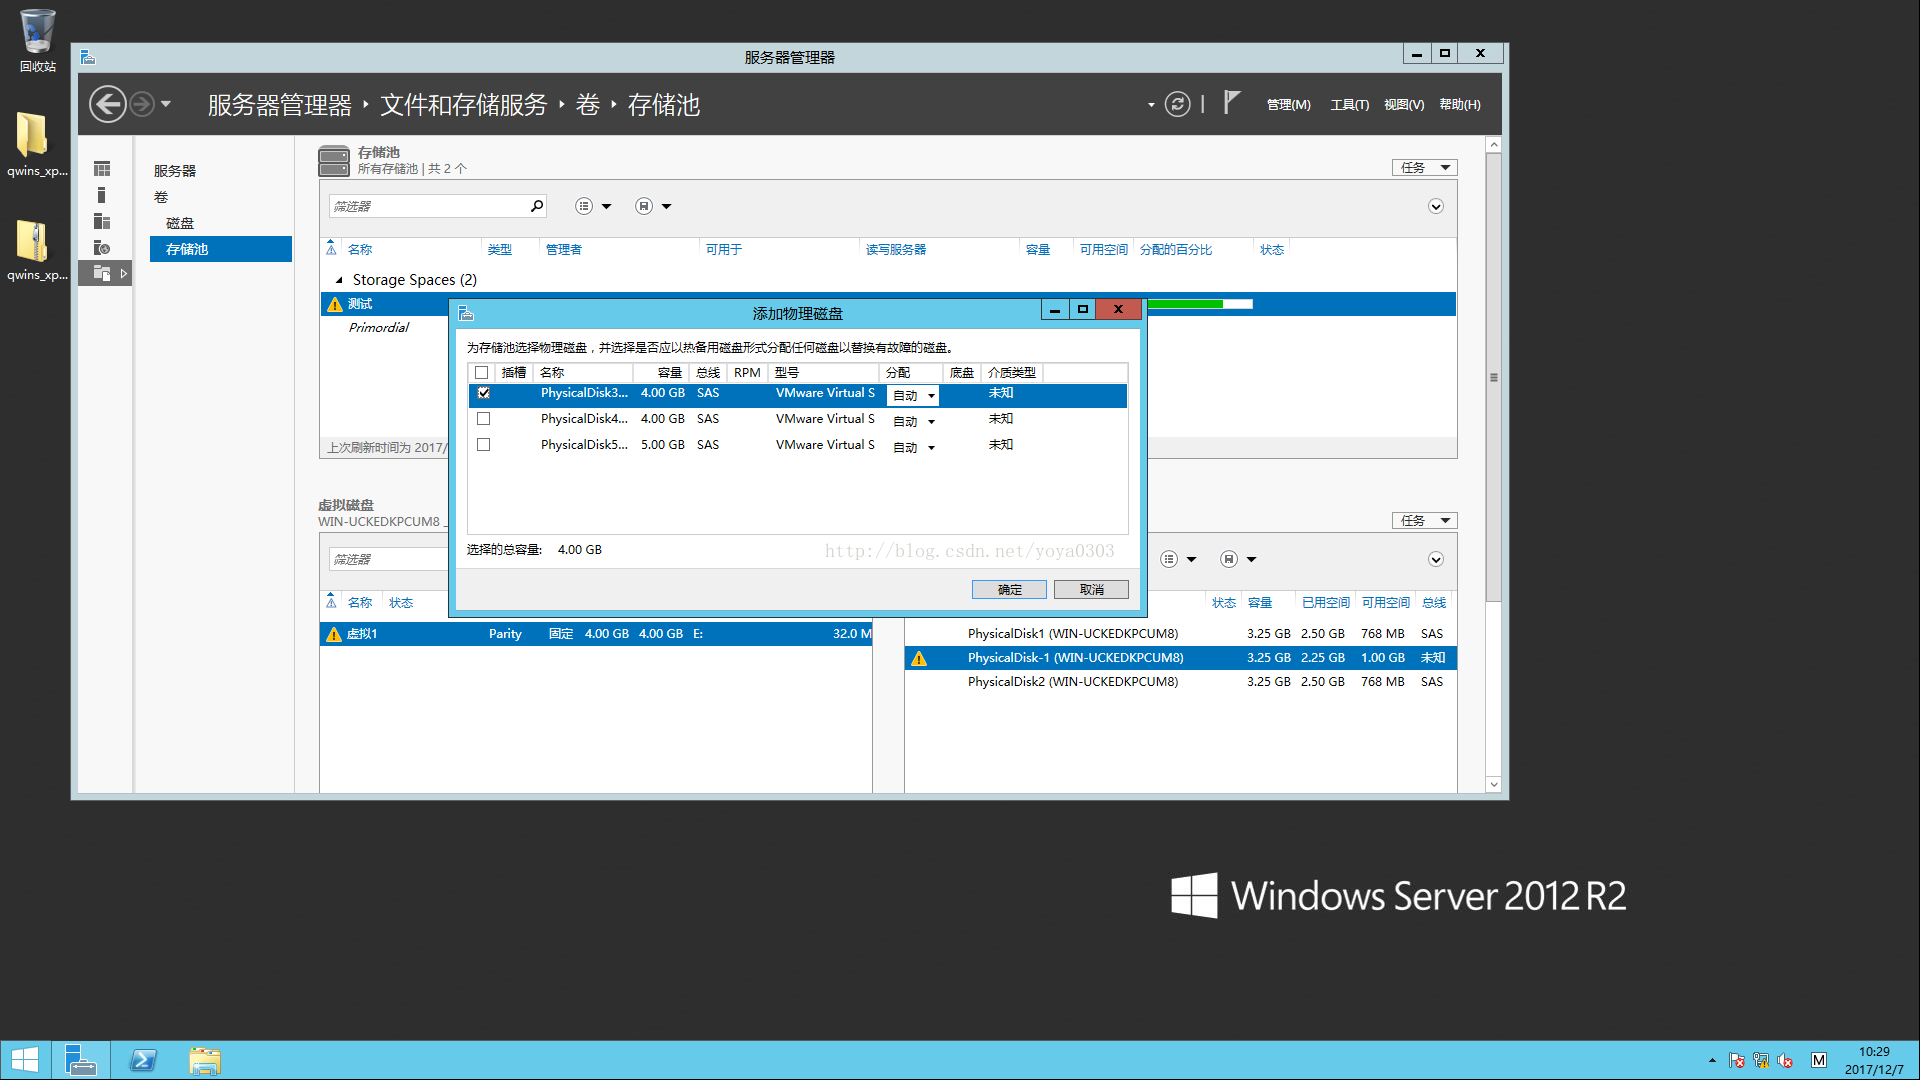Select the qwins_xp zip archive on desktop
This screenshot has width=1920, height=1080.
(x=37, y=250)
